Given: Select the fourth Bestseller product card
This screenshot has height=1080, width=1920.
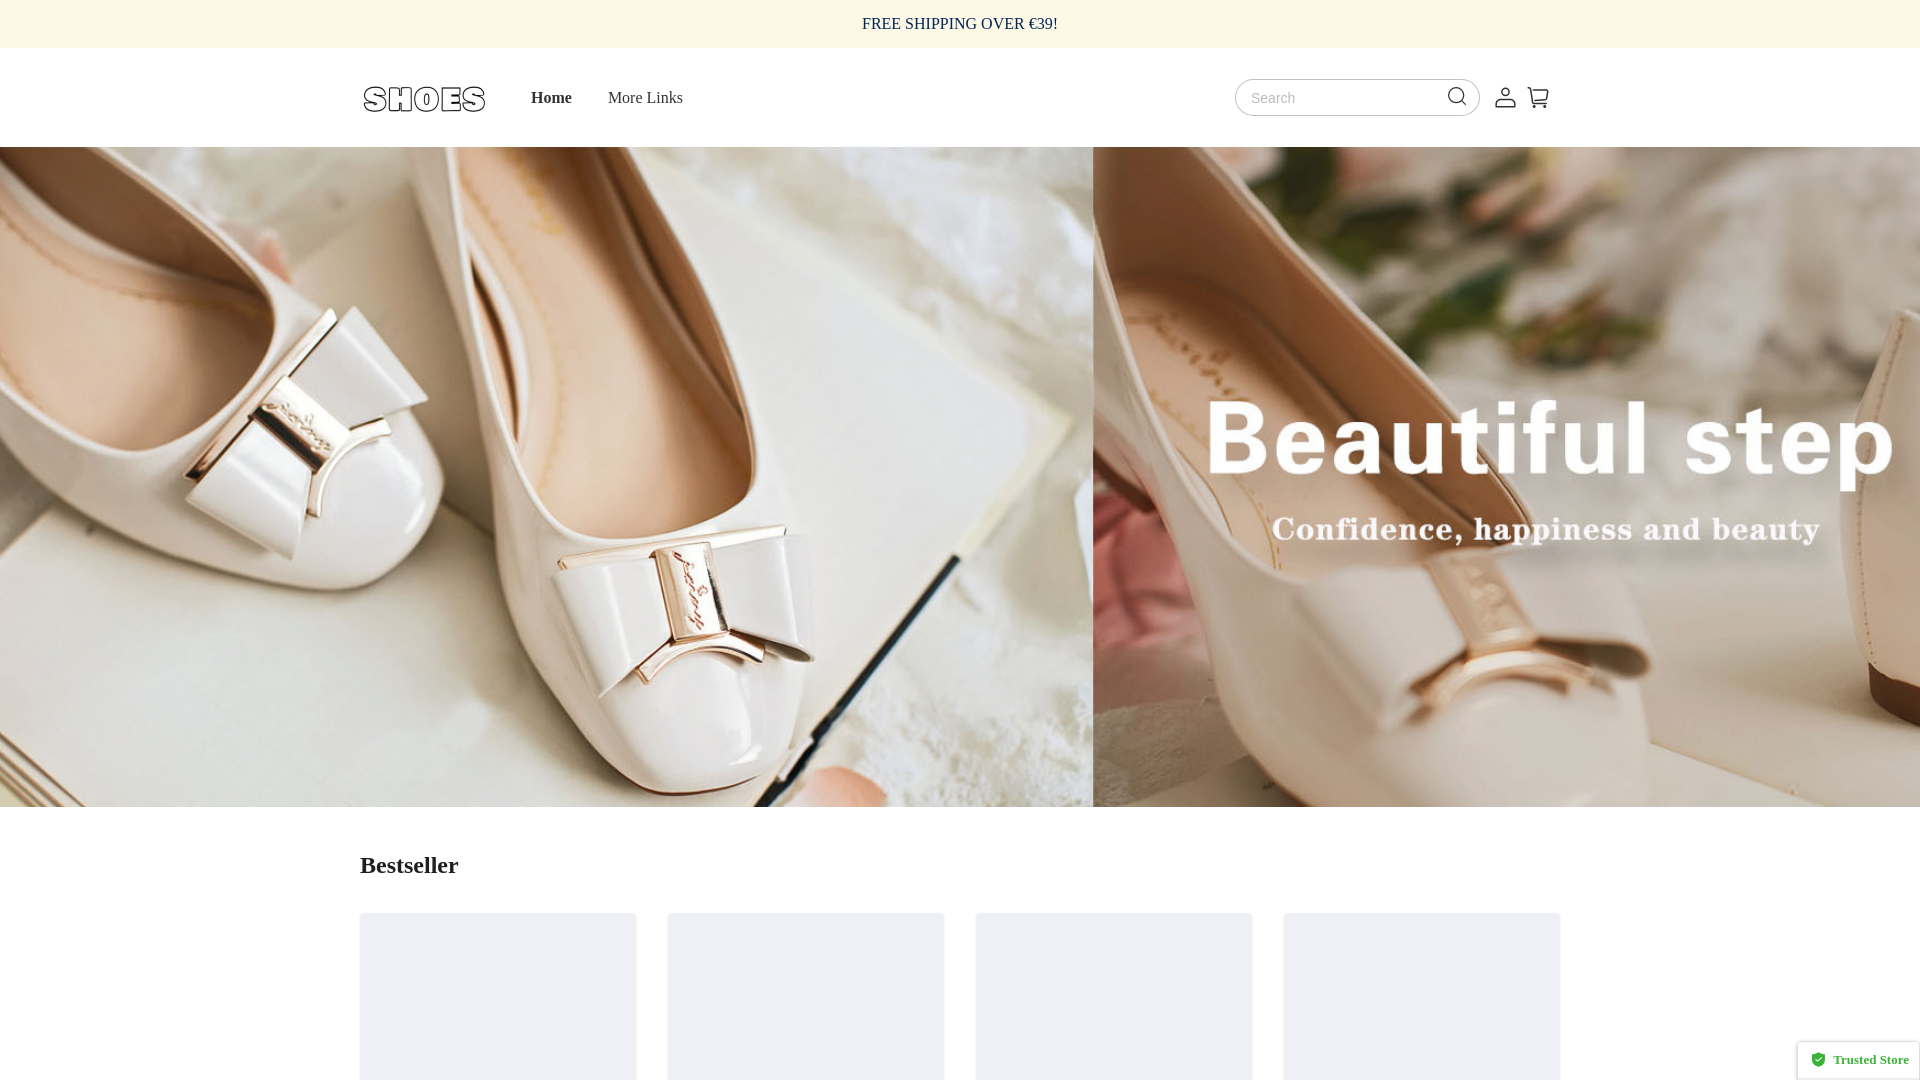Looking at the screenshot, I should pos(1422,996).
